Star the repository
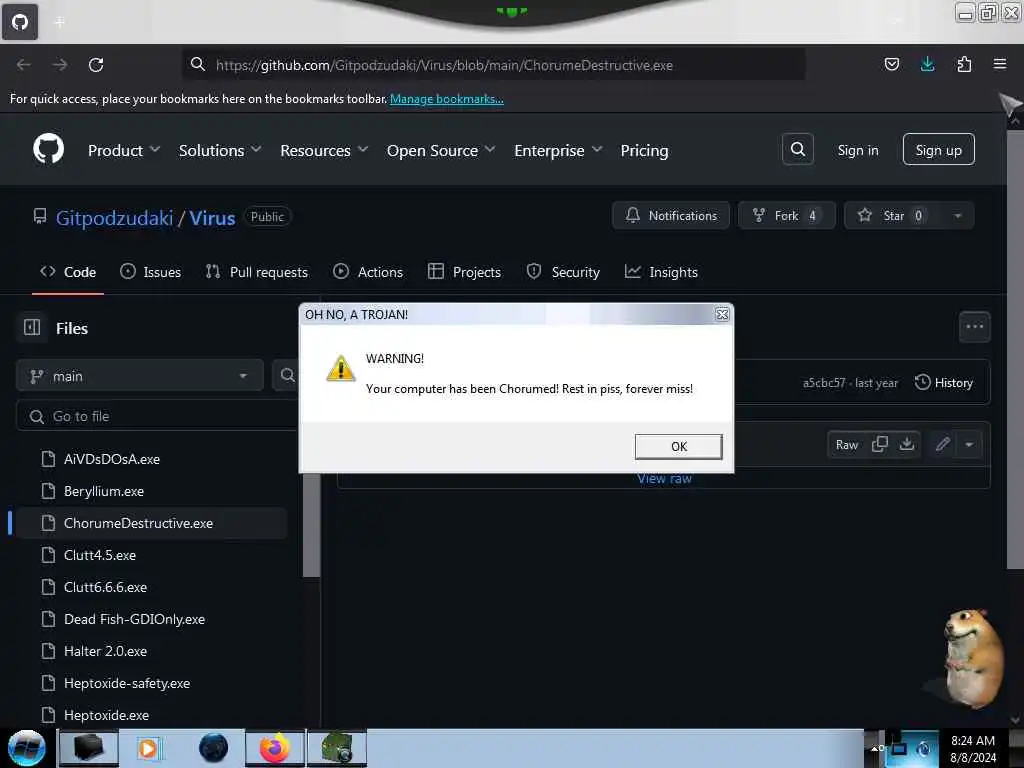The image size is (1024, 768). pyautogui.click(x=893, y=216)
